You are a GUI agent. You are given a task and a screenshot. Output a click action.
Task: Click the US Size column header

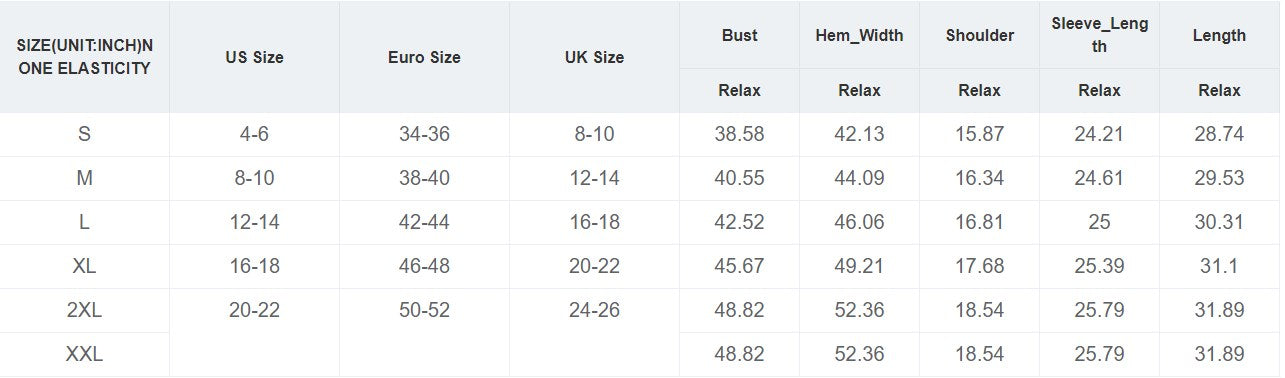pos(254,57)
